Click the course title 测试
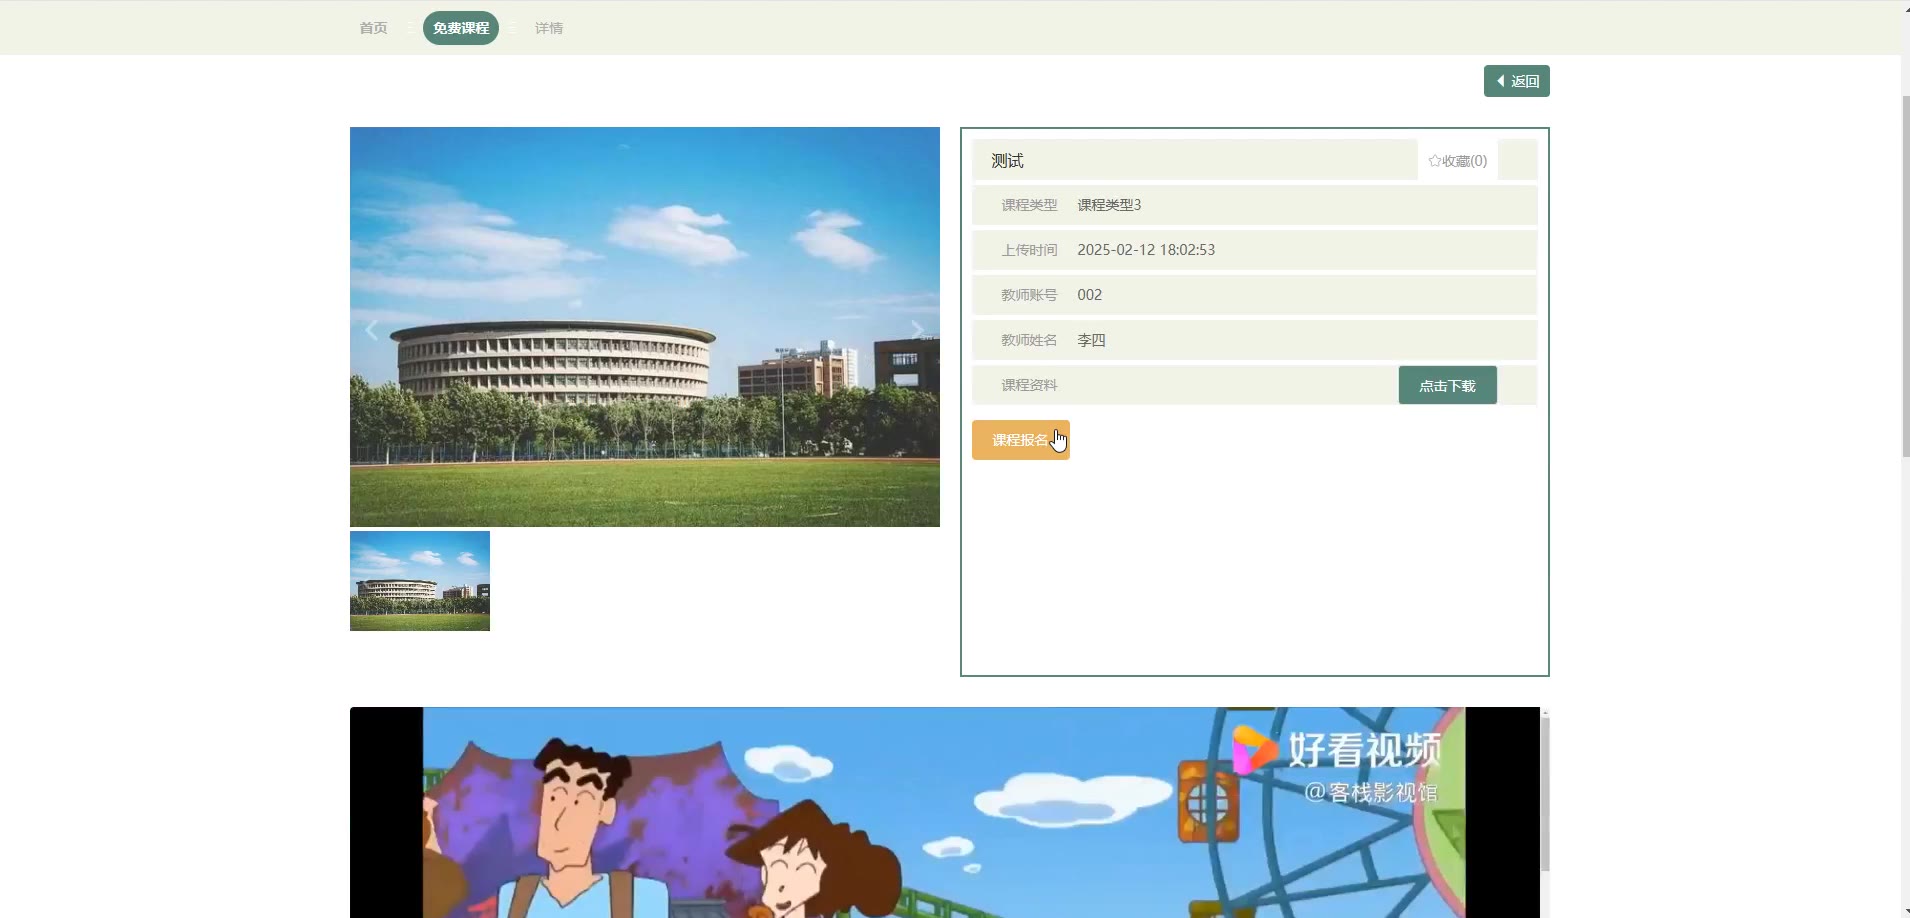The height and width of the screenshot is (918, 1910). 1007,161
